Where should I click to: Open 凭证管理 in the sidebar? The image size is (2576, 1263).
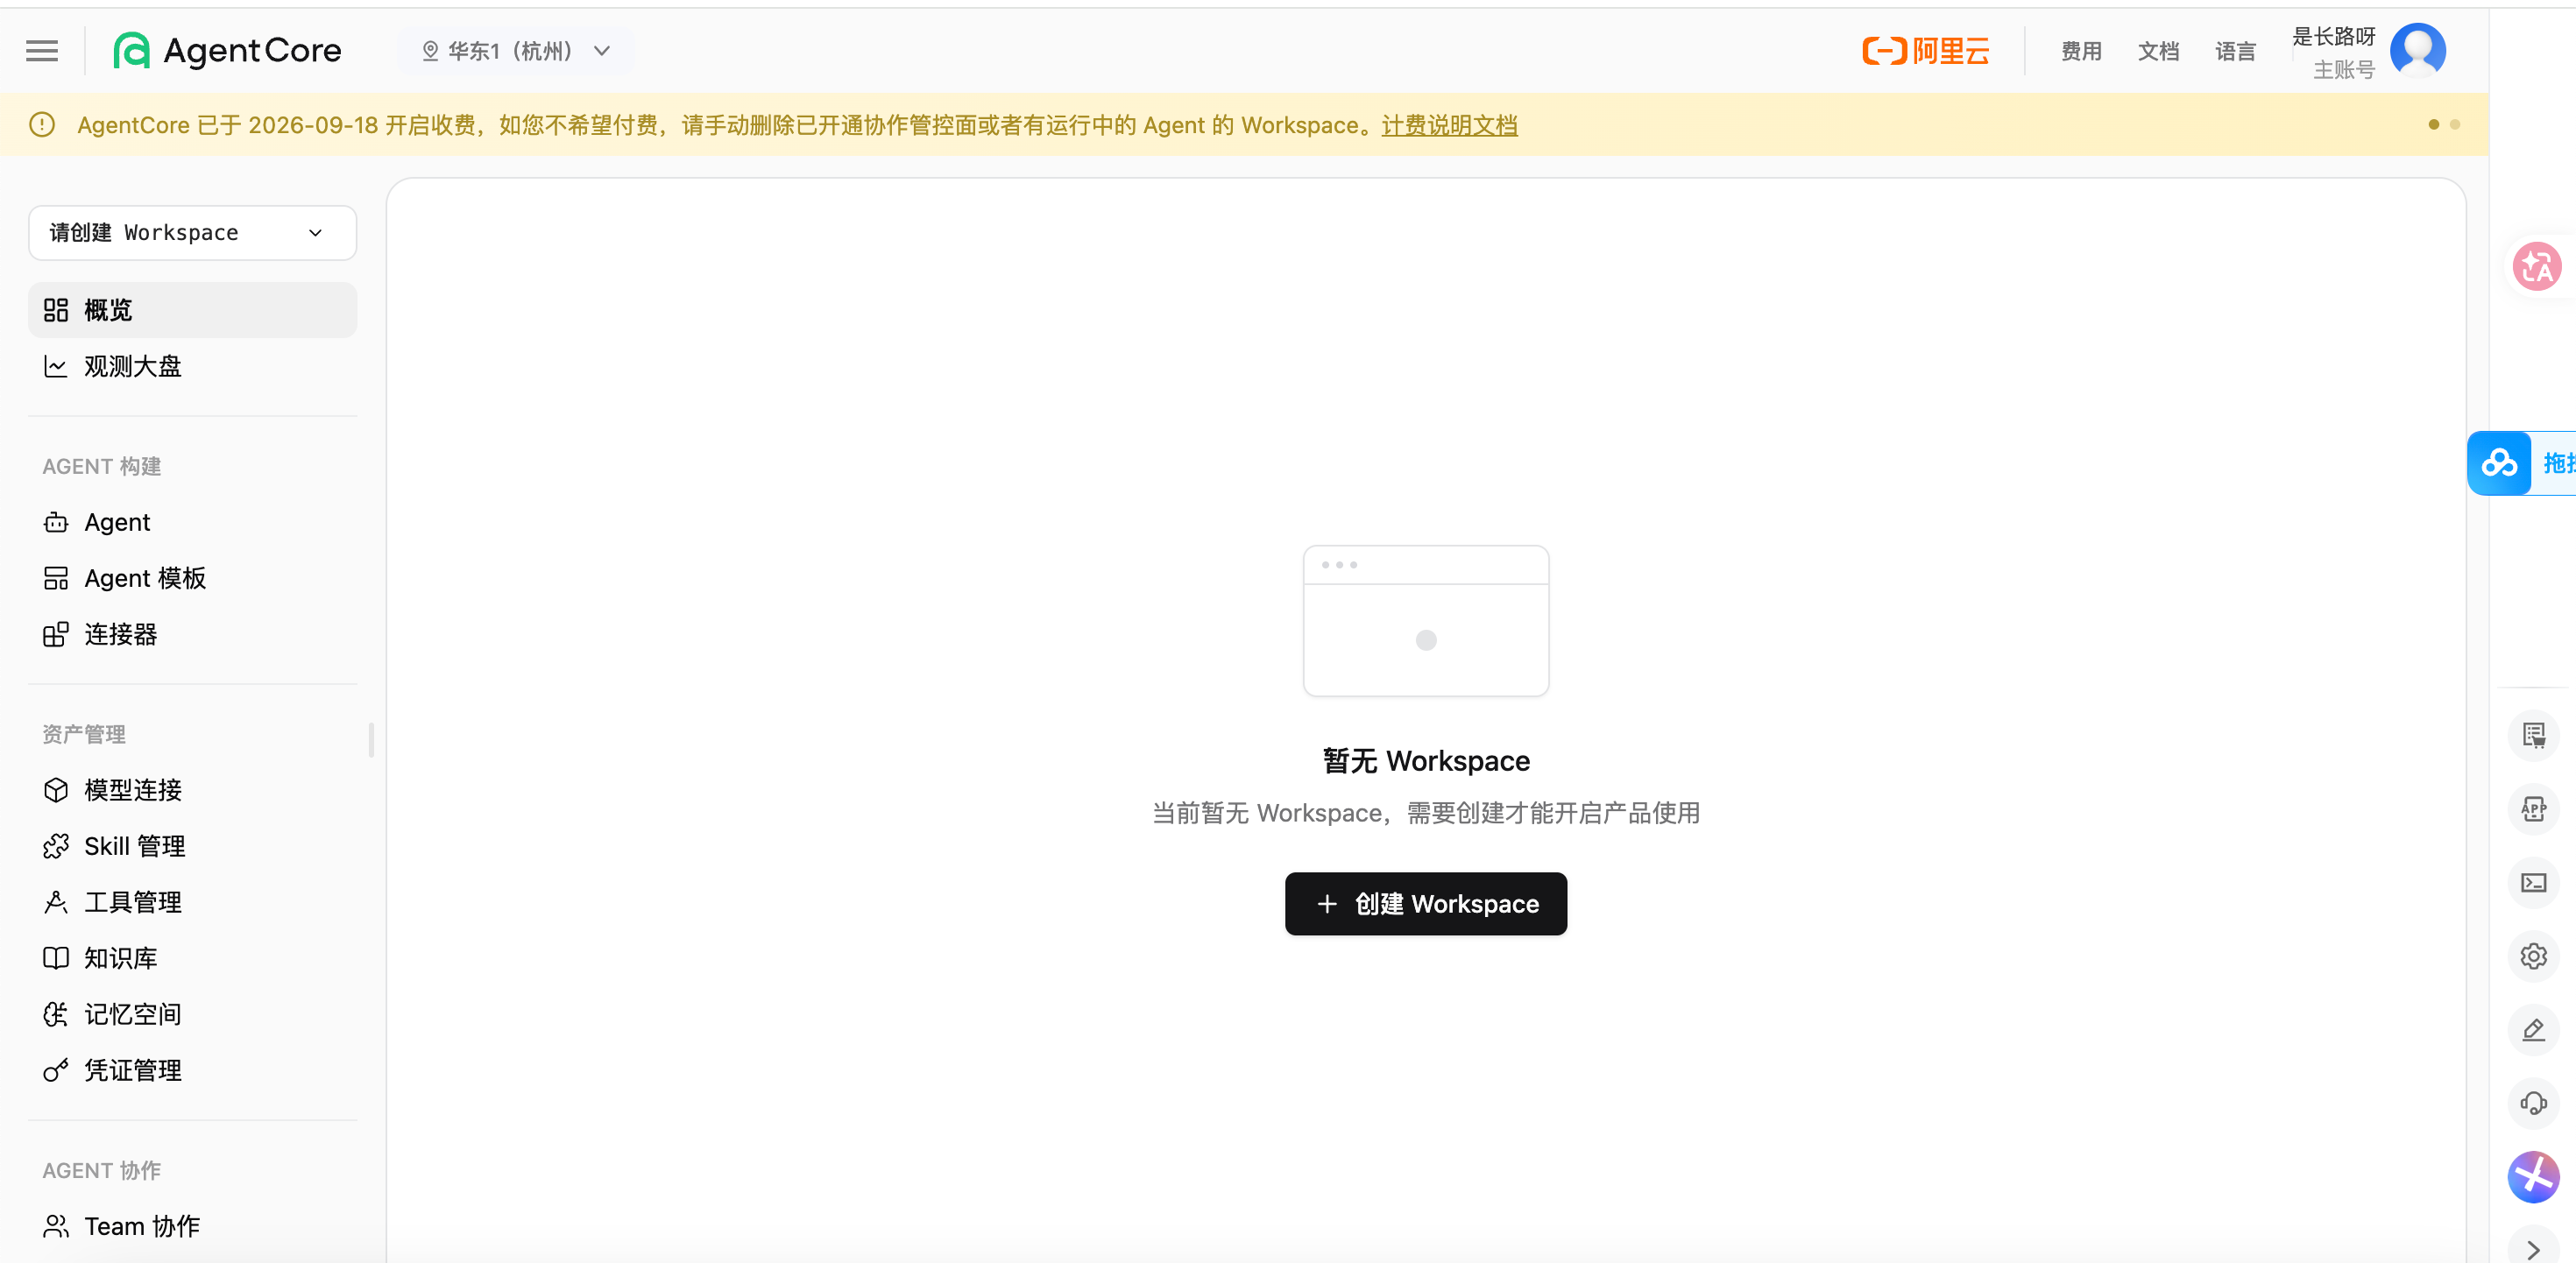coord(192,1070)
